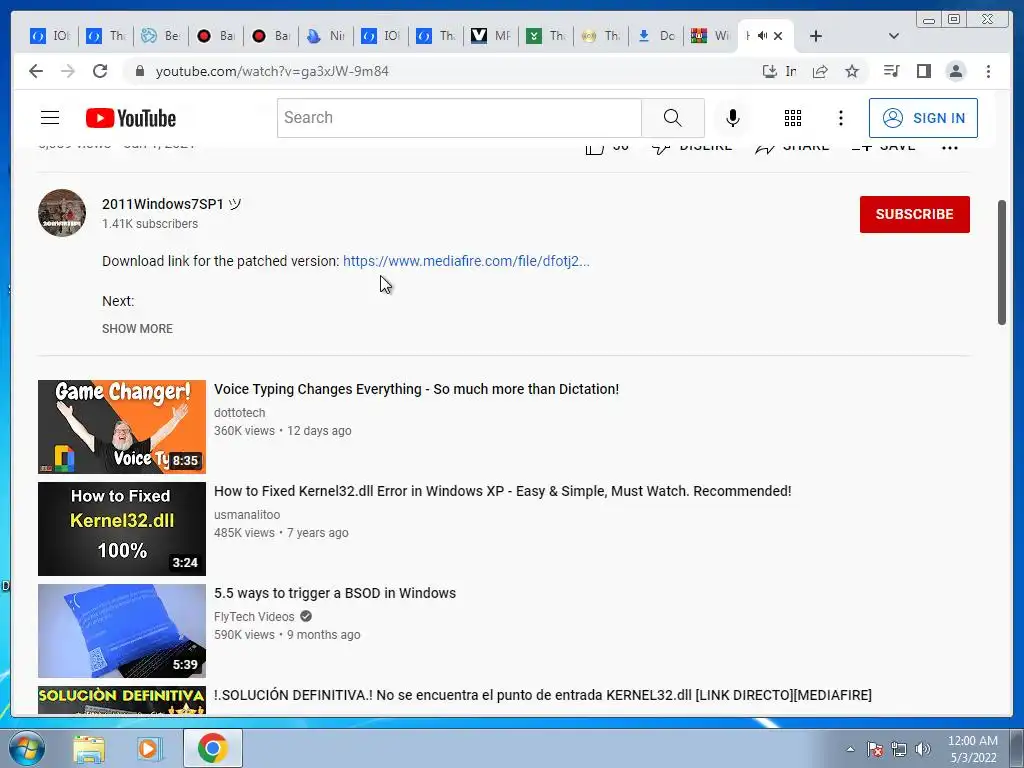Open Windows Explorer from the taskbar
This screenshot has height=768, width=1024.
89,749
